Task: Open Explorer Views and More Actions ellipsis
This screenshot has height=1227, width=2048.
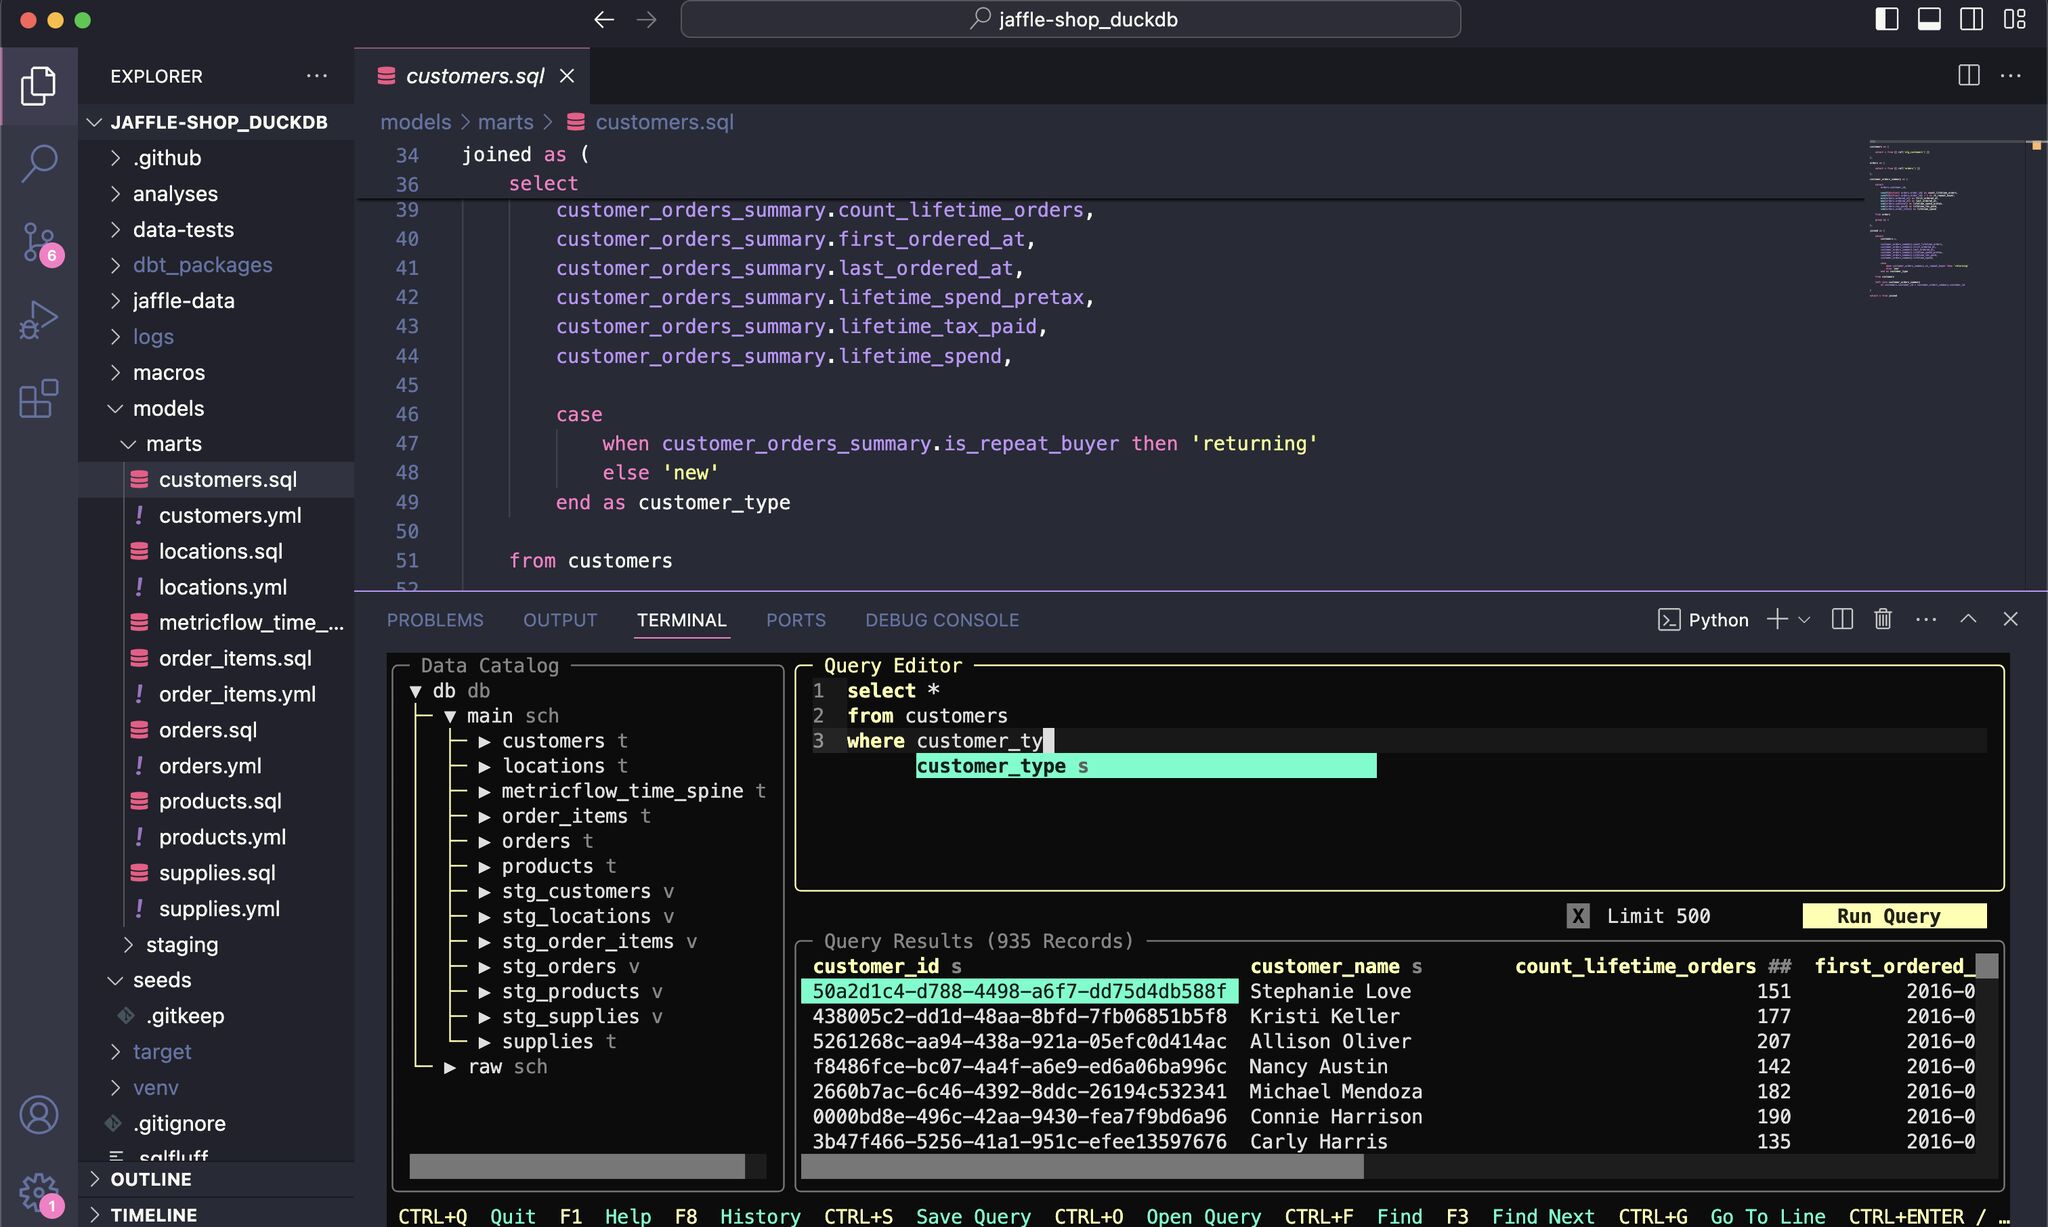Action: [x=317, y=76]
